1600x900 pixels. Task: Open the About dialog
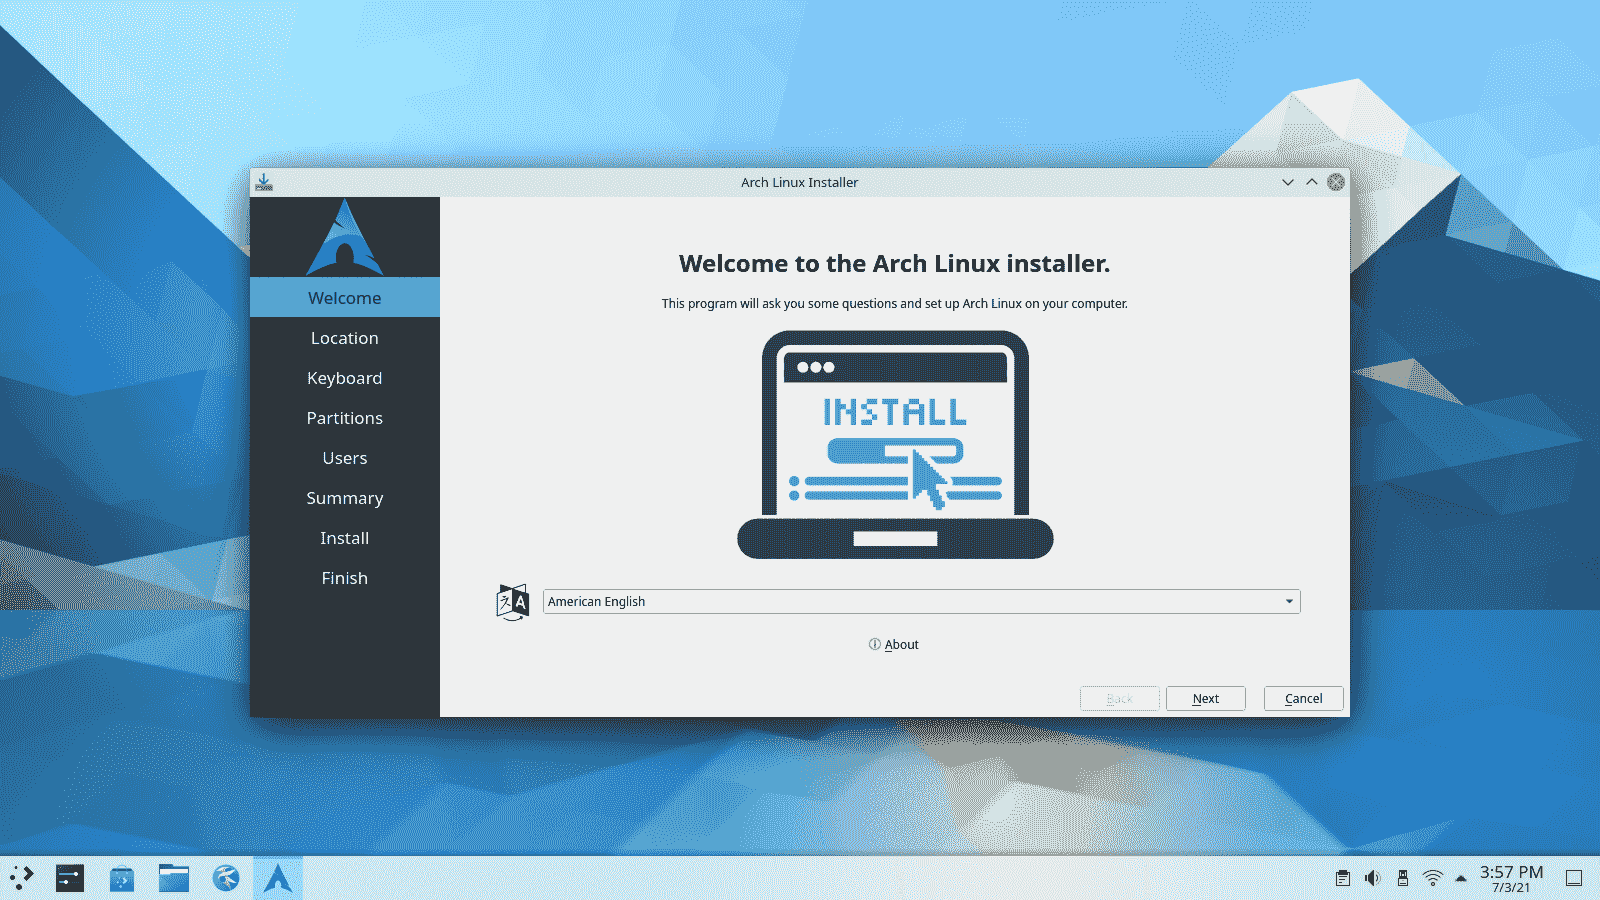[893, 644]
